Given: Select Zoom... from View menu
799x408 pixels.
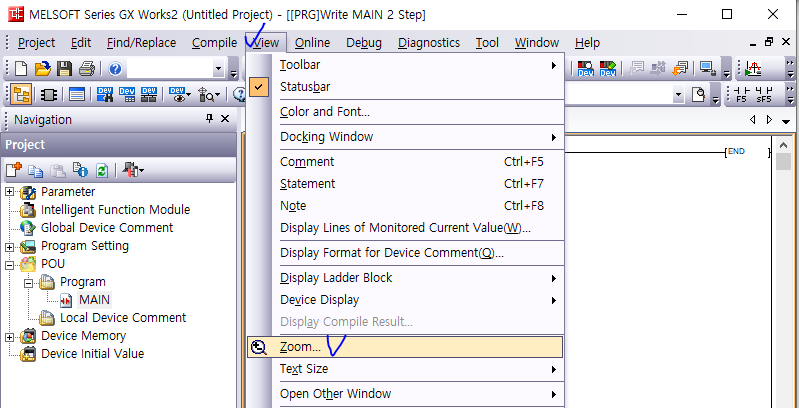Looking at the screenshot, I should (405, 347).
